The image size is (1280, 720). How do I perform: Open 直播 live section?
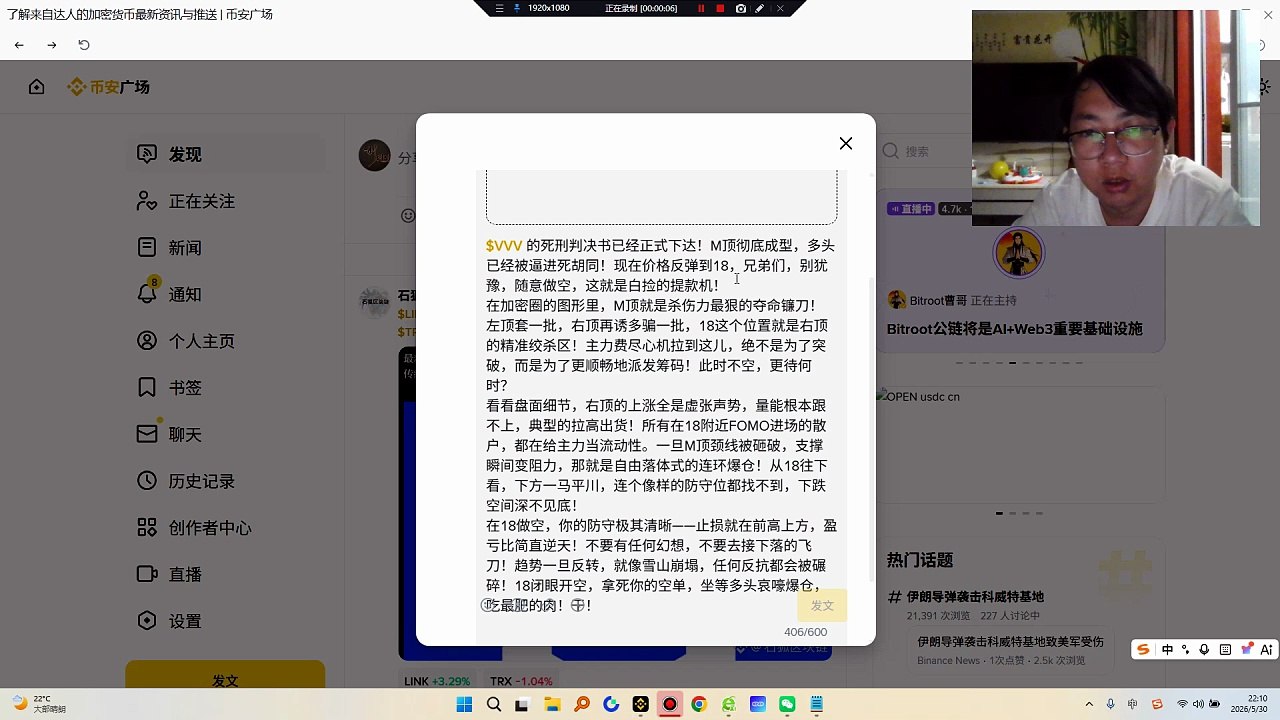point(170,574)
